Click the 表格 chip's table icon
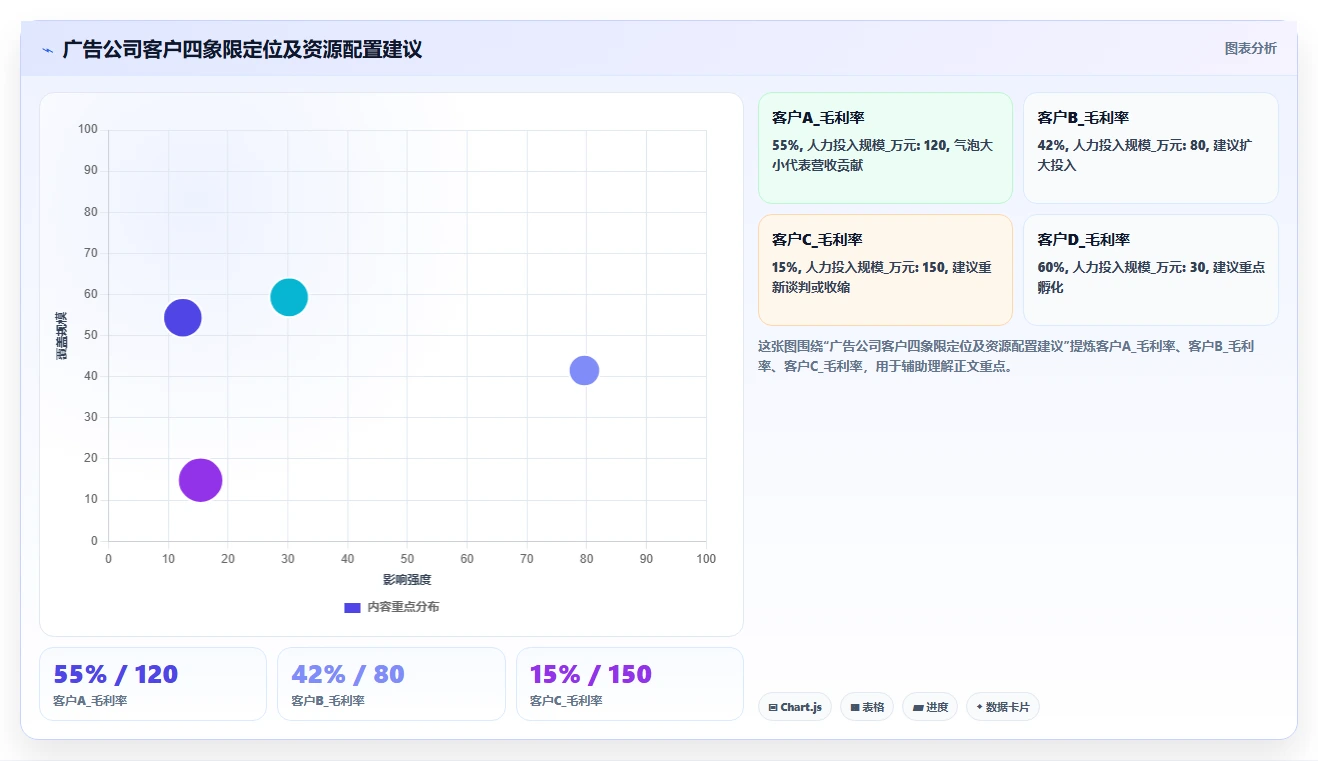1318x761 pixels. 855,707
